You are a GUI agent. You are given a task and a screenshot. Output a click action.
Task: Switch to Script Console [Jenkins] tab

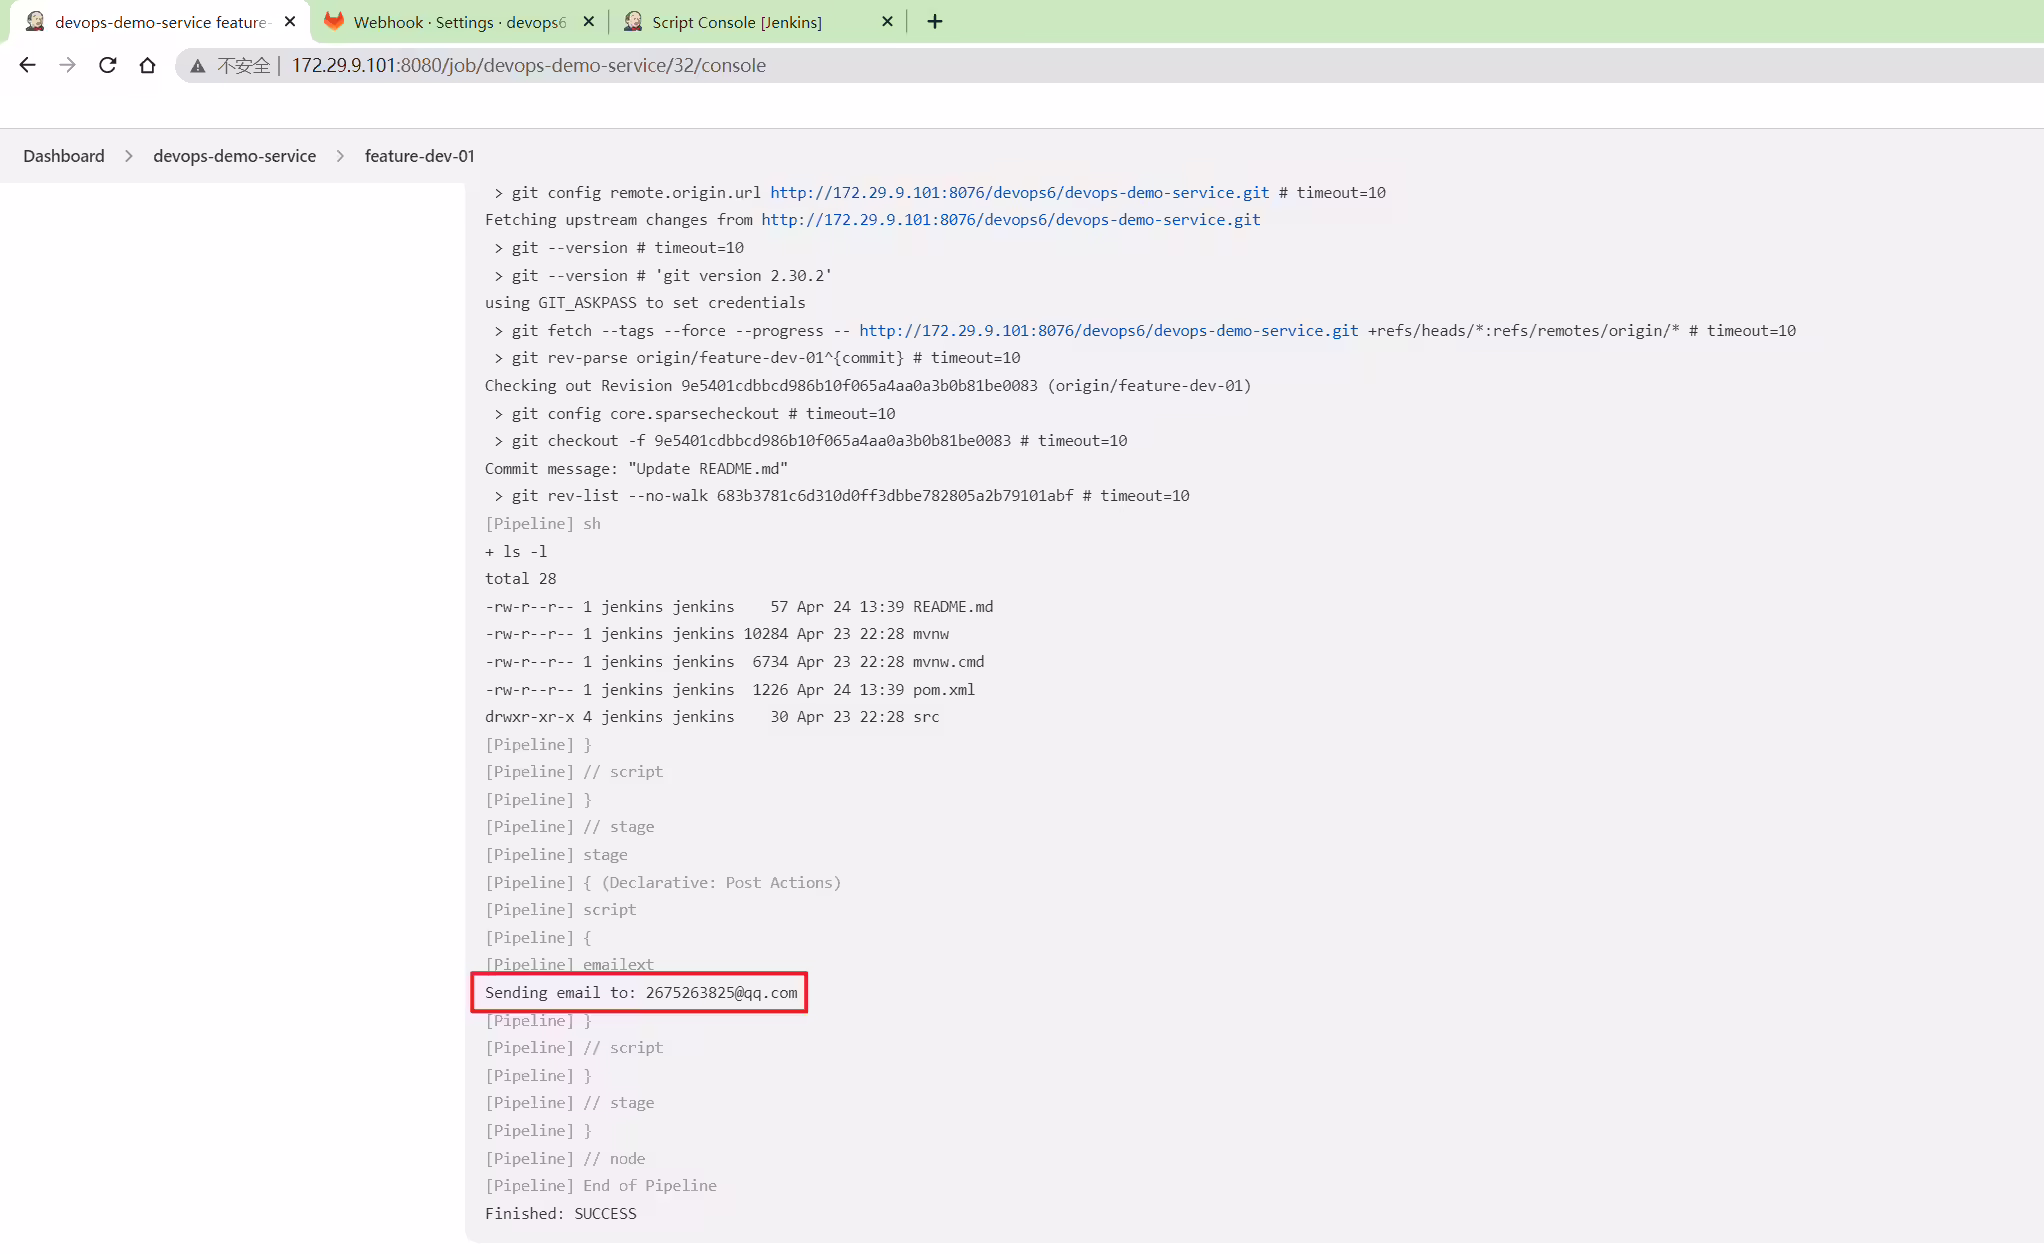coord(737,22)
